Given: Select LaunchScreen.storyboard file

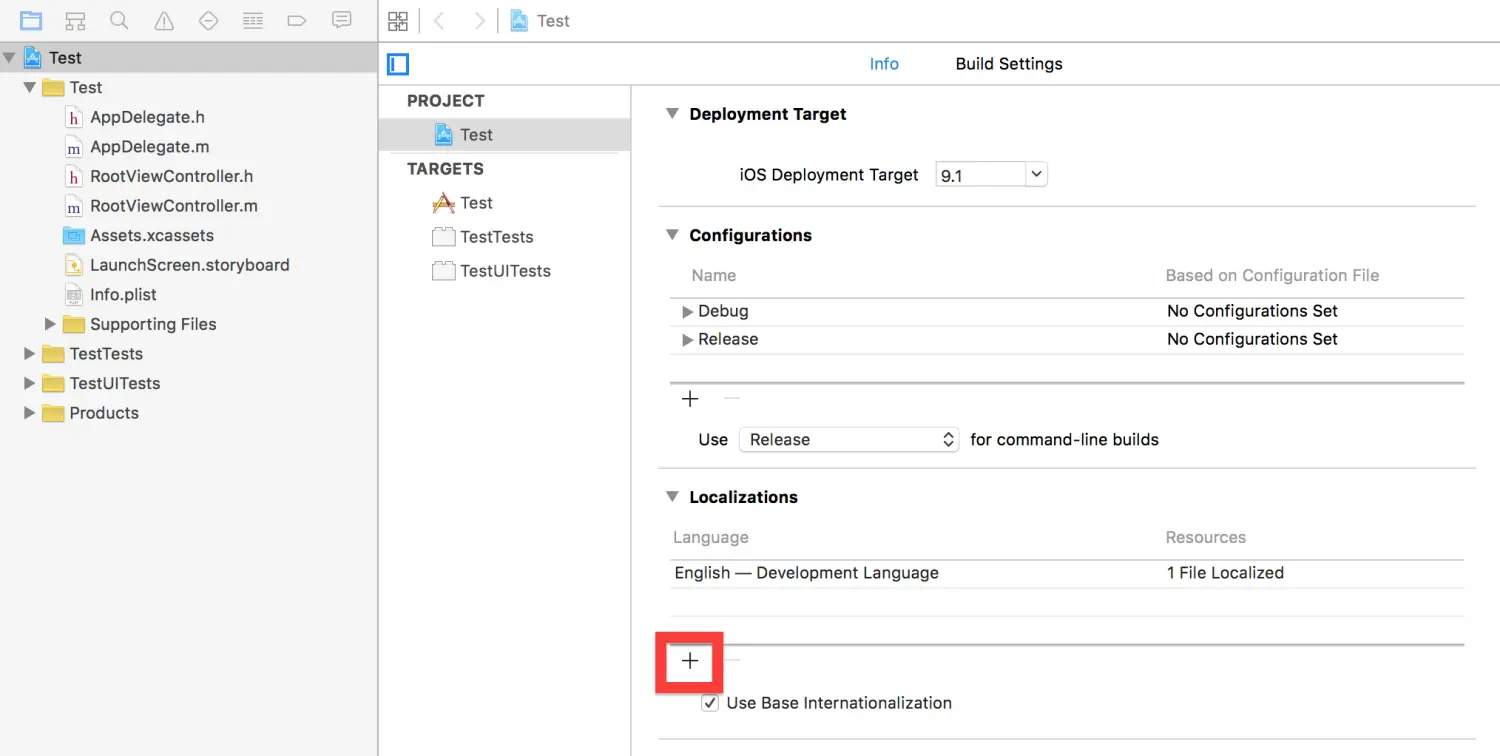Looking at the screenshot, I should pos(177,265).
